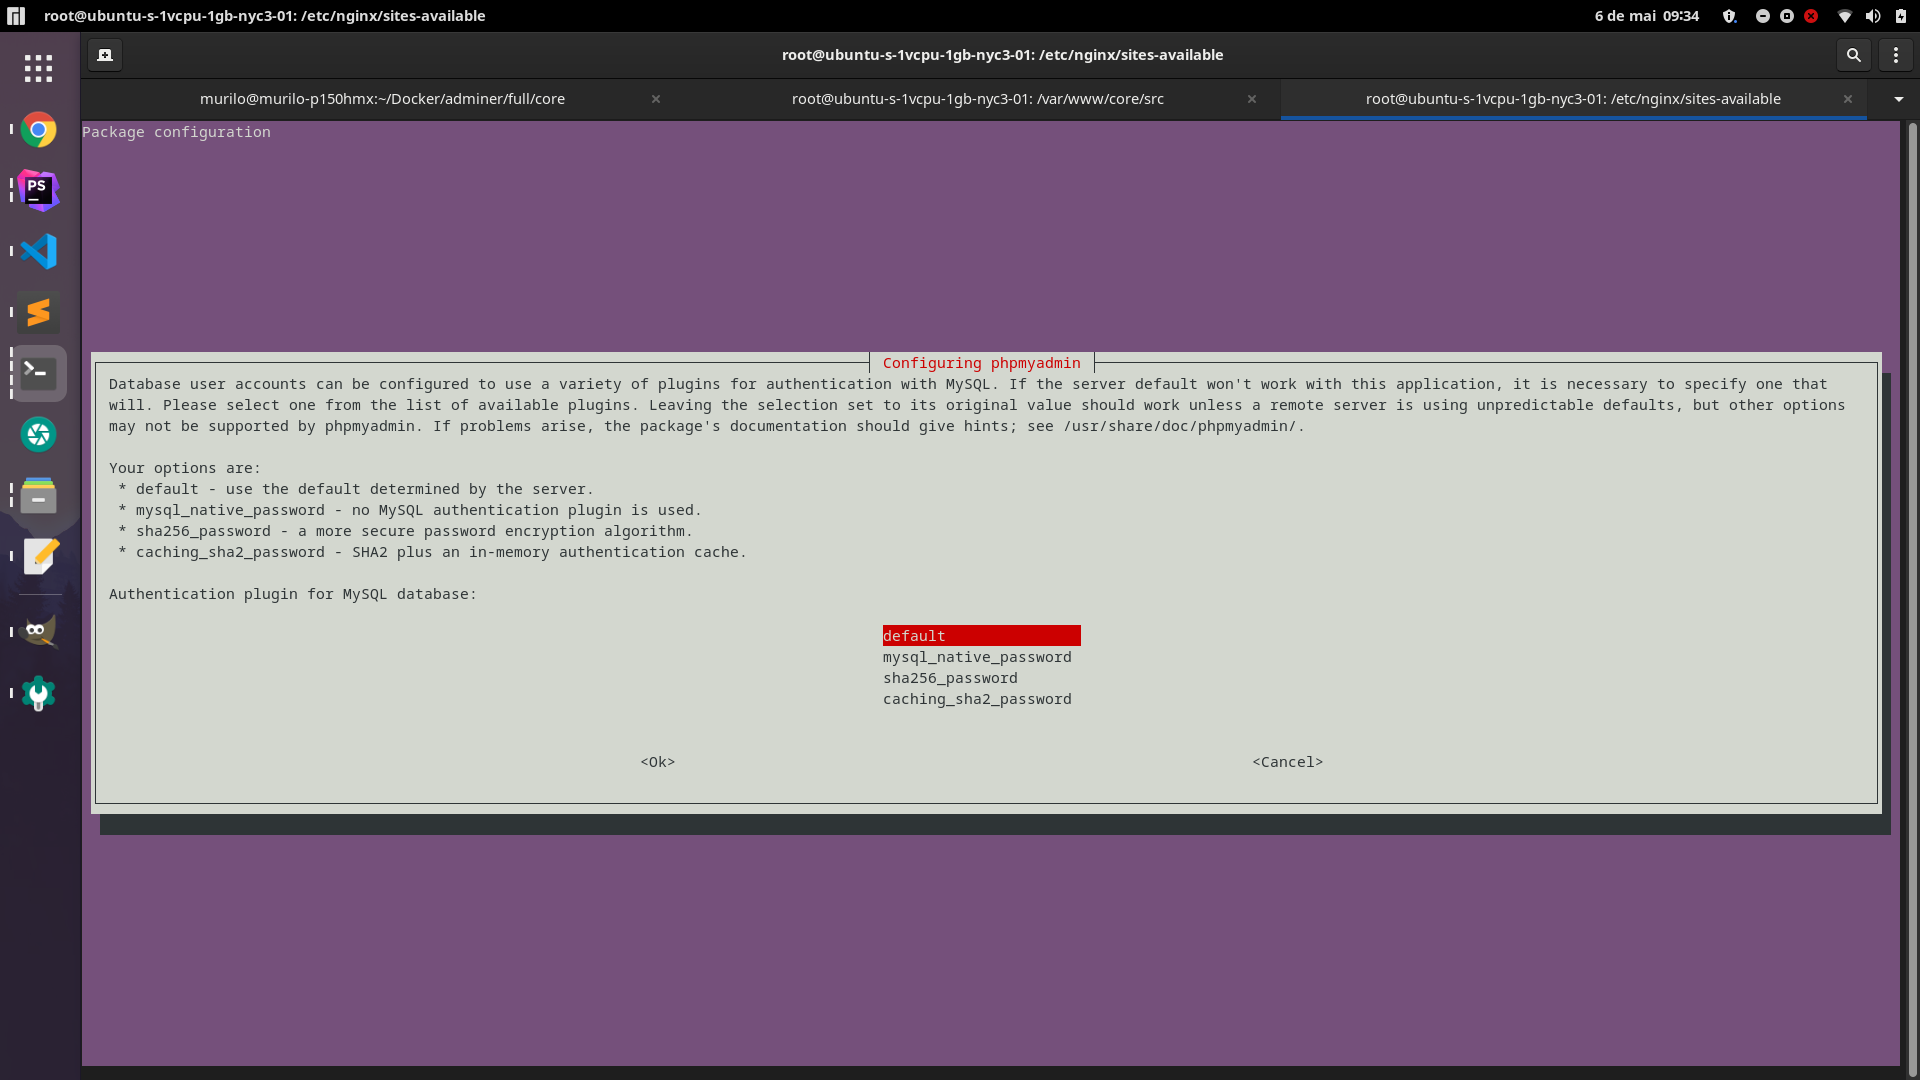The height and width of the screenshot is (1080, 1920).
Task: Launch PhpStorm from the dock
Action: [39, 190]
